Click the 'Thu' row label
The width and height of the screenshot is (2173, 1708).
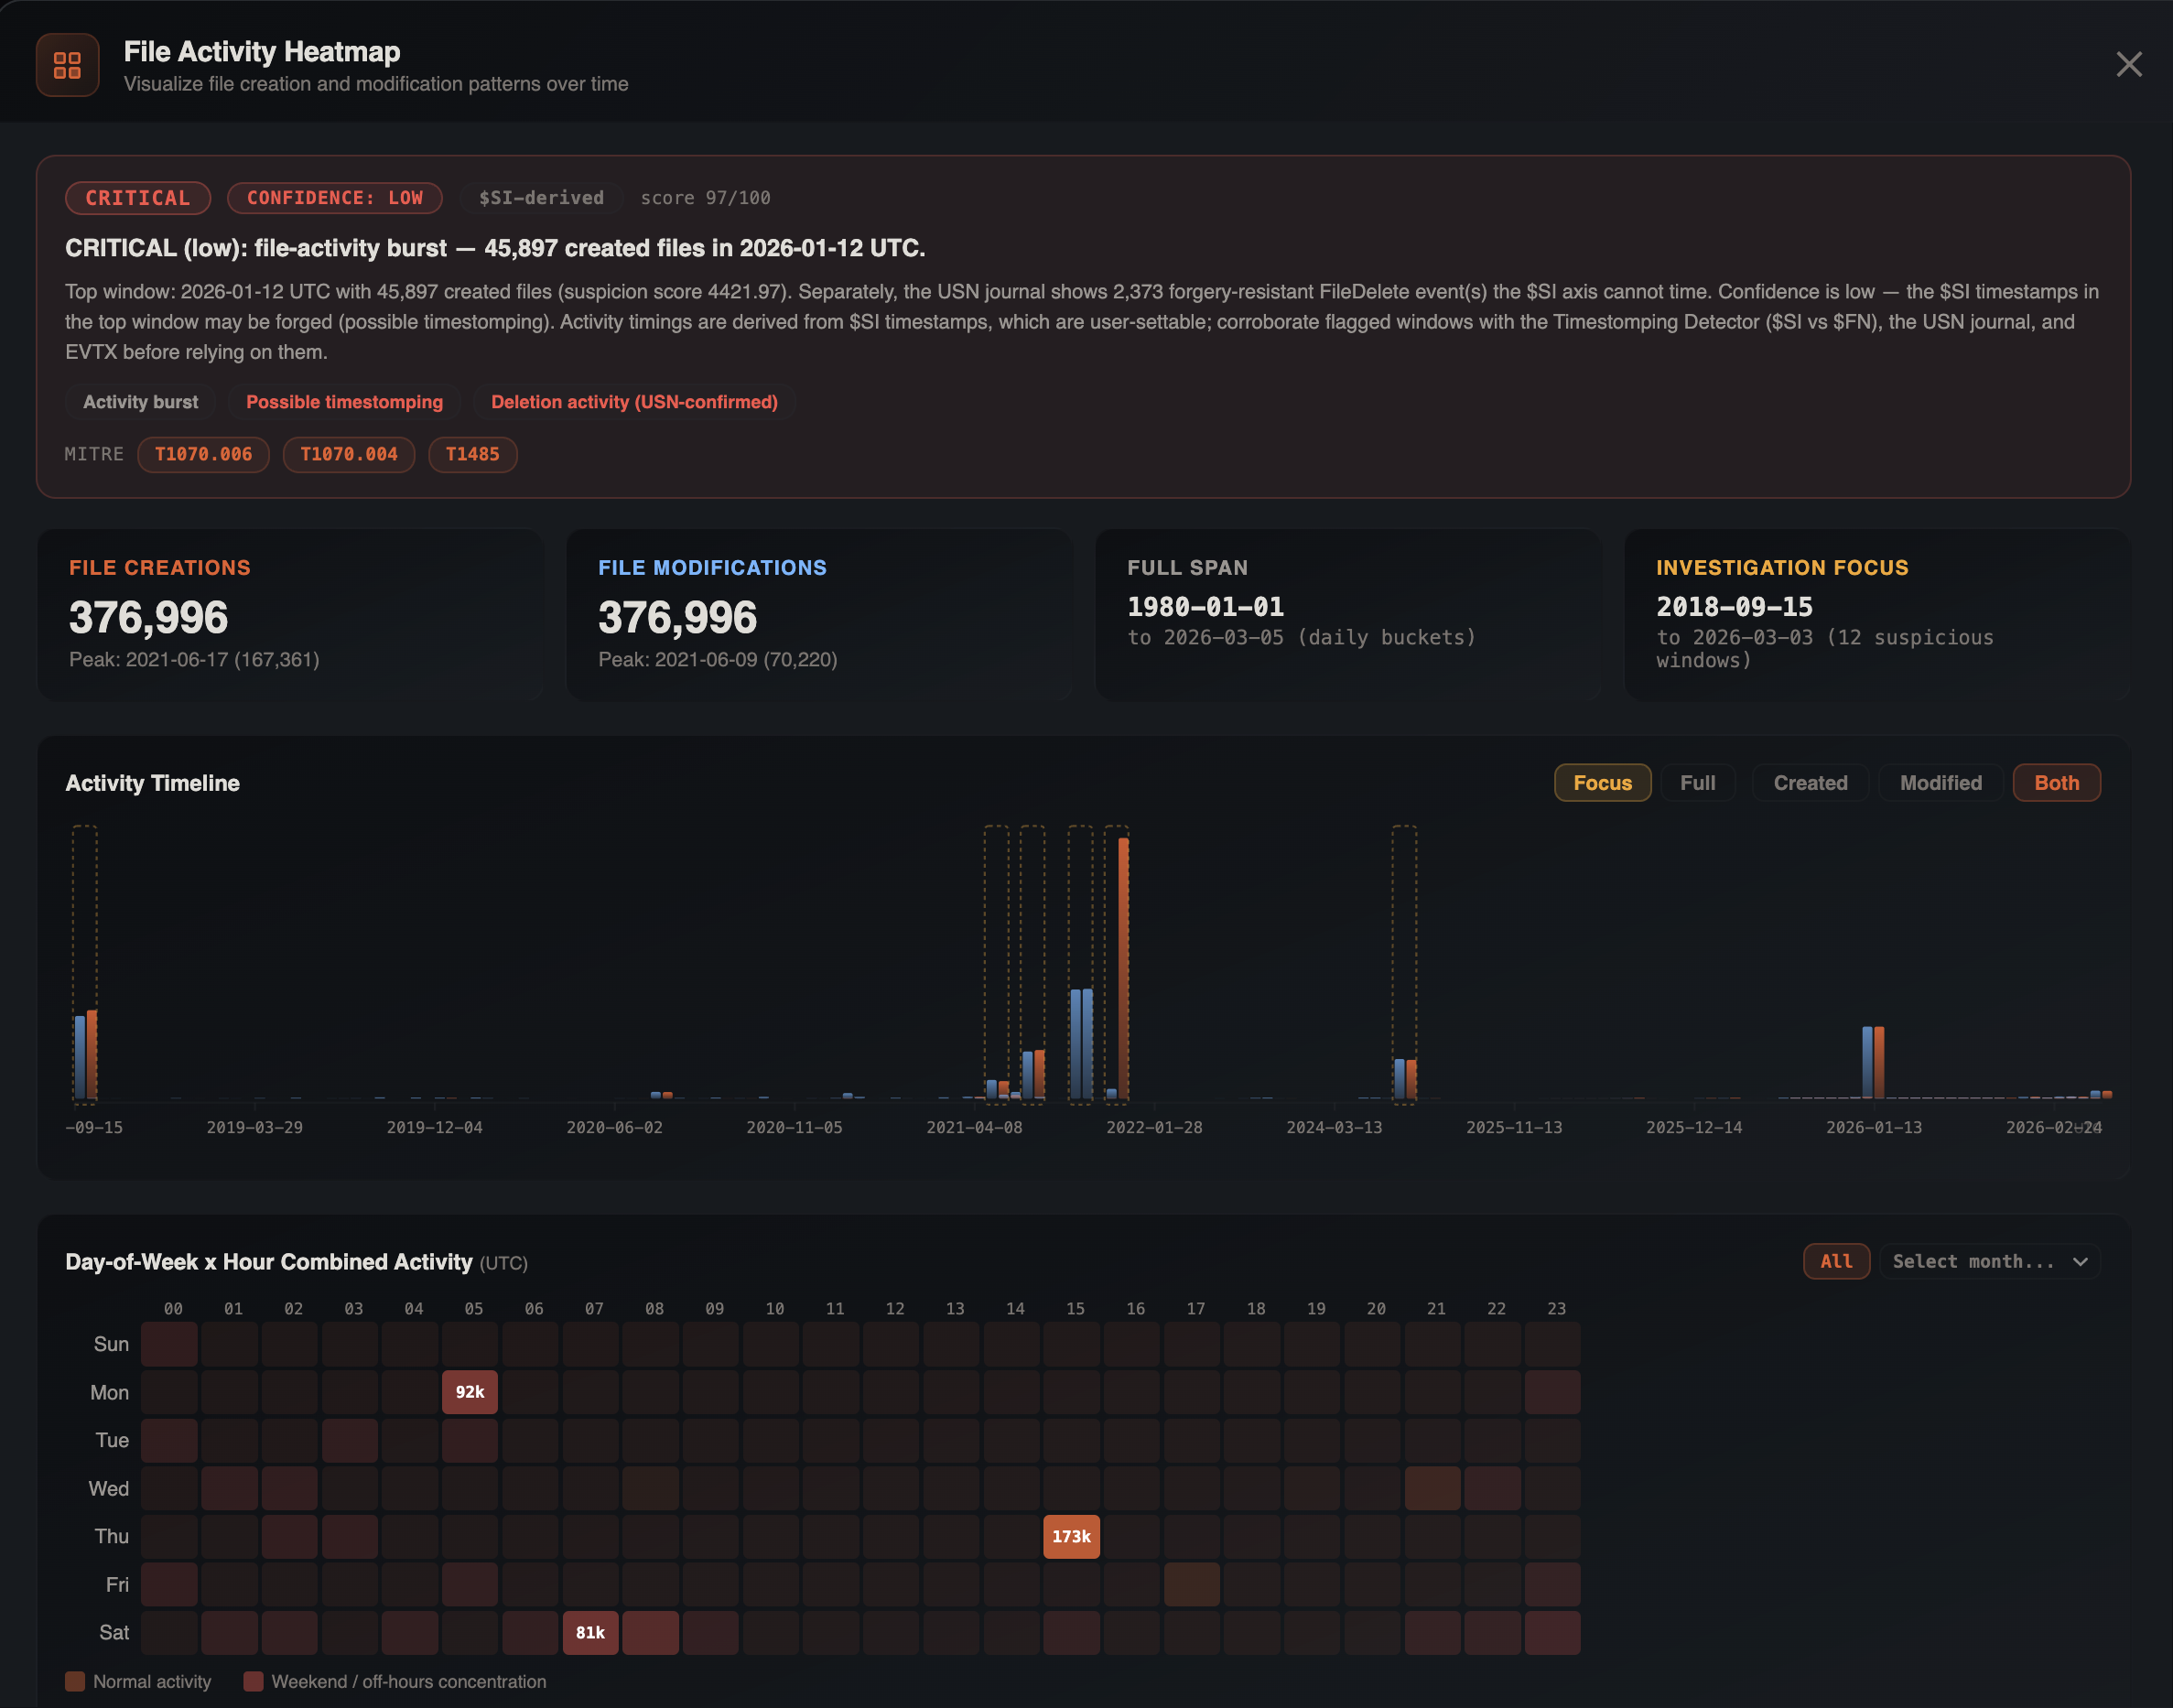(112, 1536)
